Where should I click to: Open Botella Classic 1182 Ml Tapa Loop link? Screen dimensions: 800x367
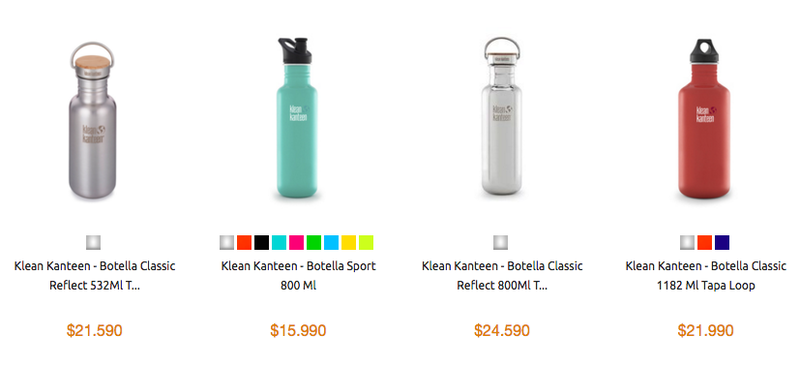click(706, 276)
